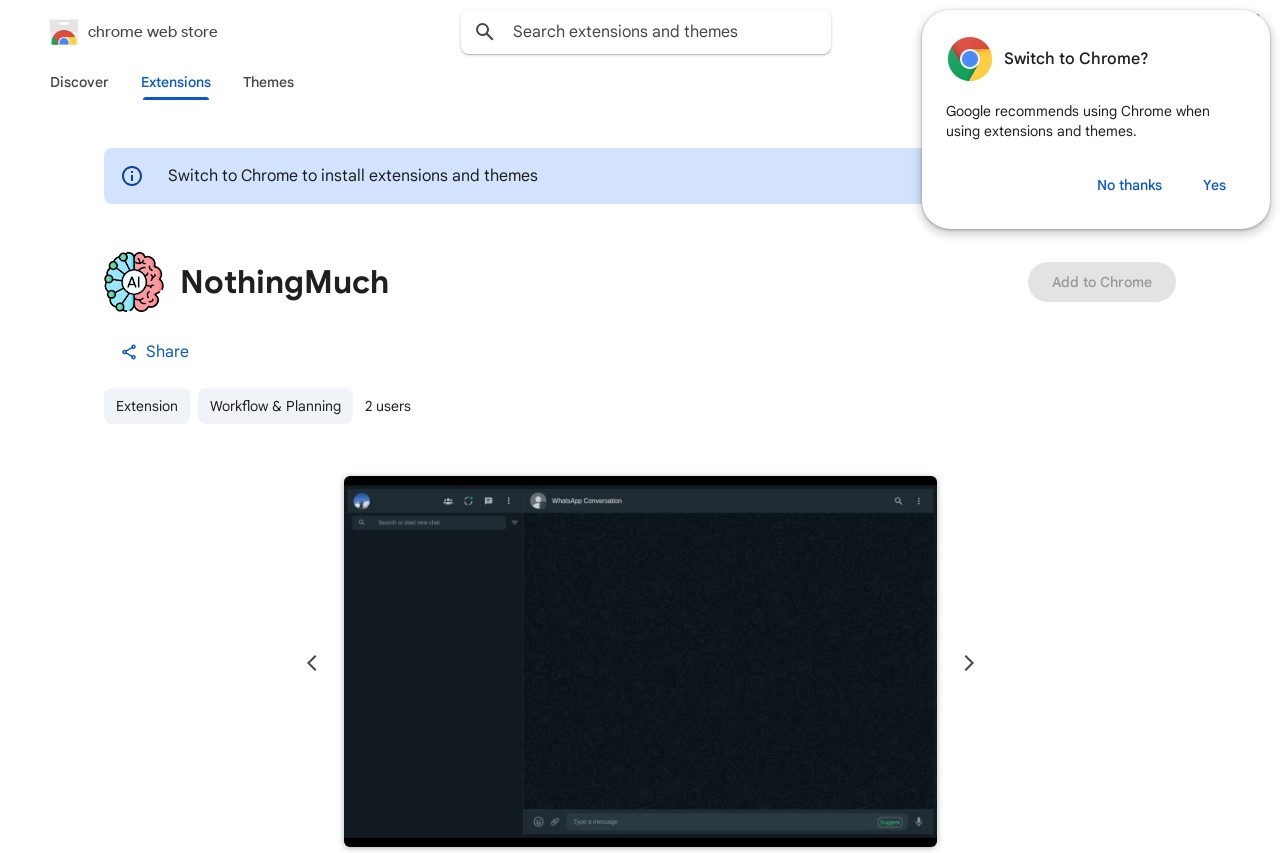Focus the Search extensions and themes field
This screenshot has height=853, width=1280.
point(646,32)
